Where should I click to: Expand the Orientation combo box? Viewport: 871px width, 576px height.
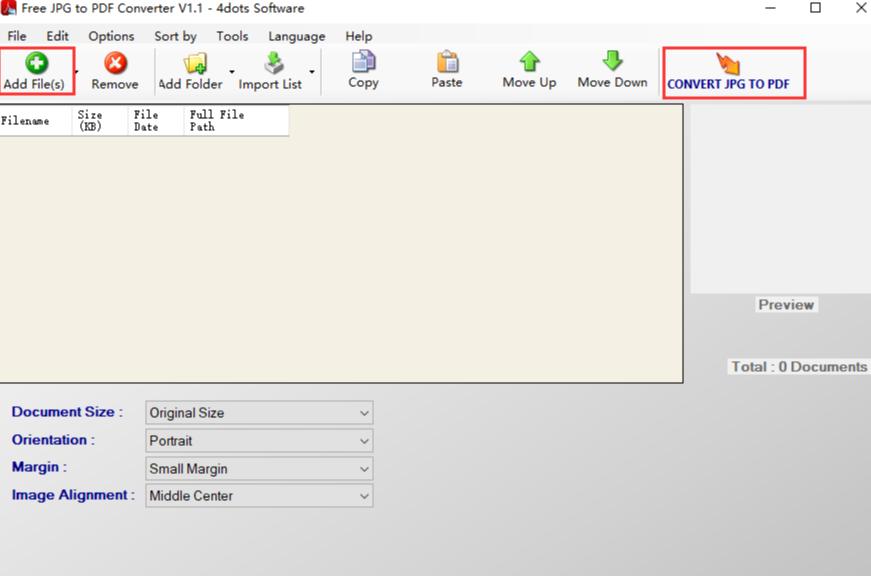coord(364,440)
